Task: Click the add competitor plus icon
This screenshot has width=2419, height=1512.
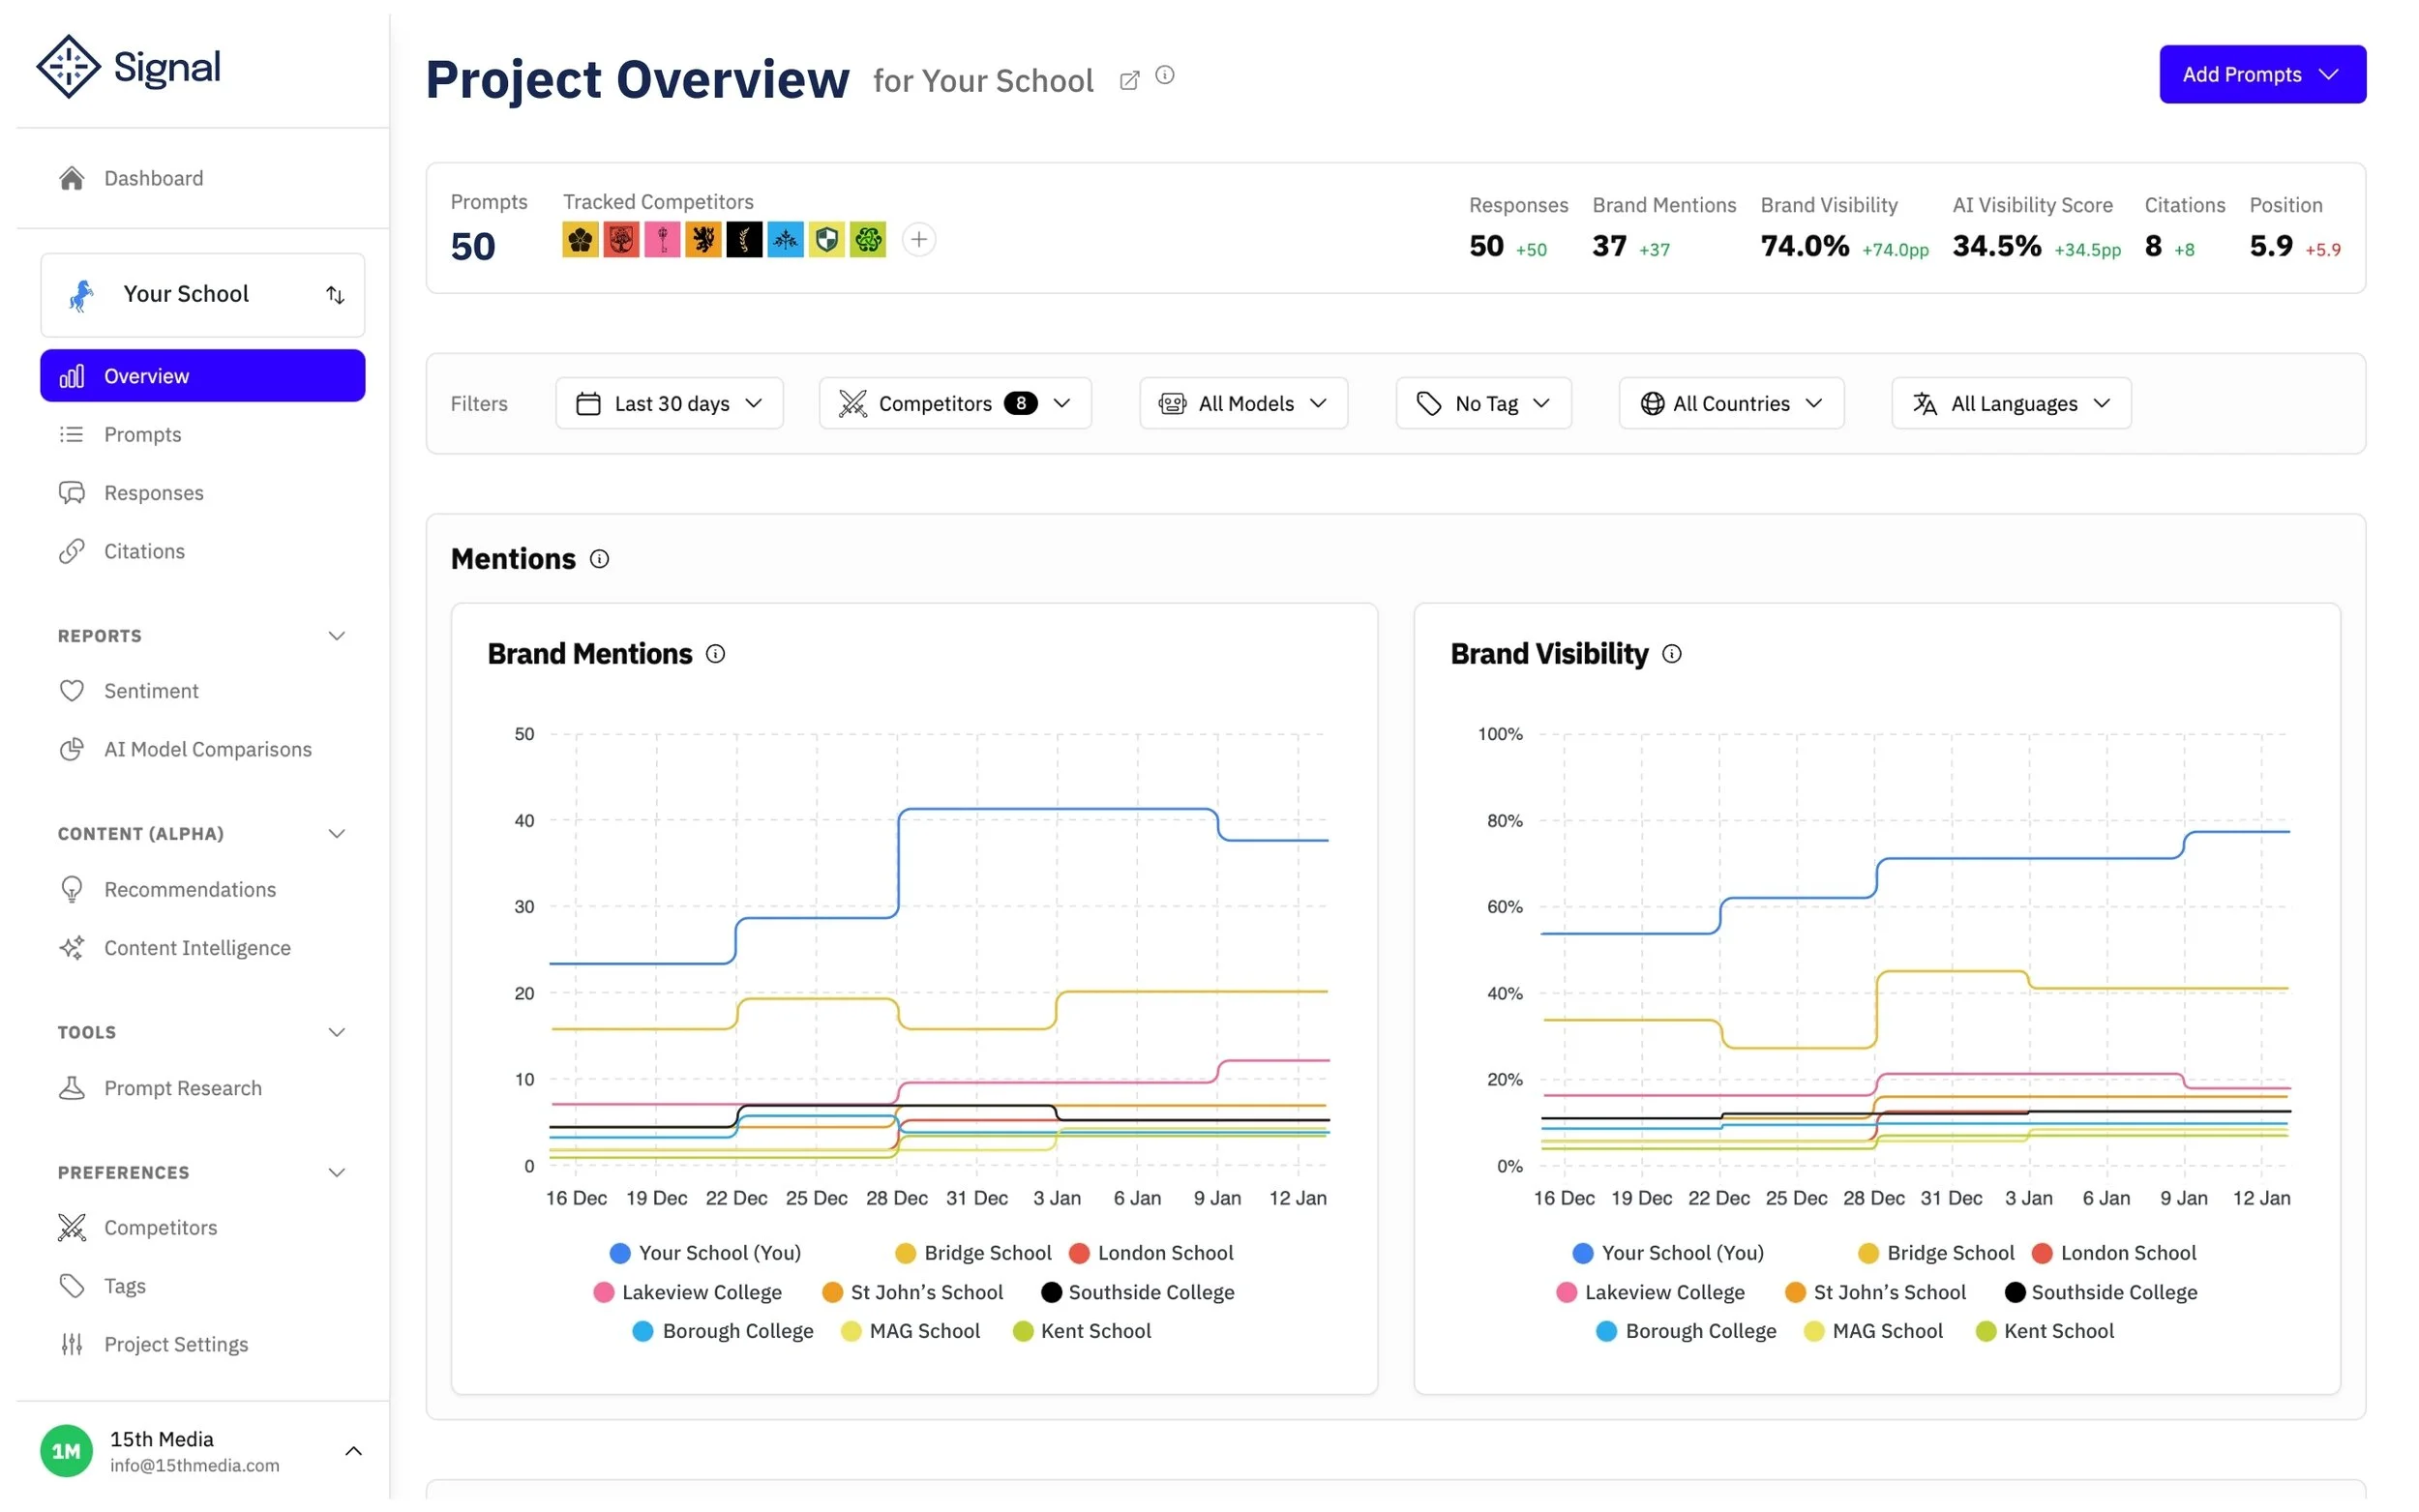Action: pyautogui.click(x=918, y=240)
